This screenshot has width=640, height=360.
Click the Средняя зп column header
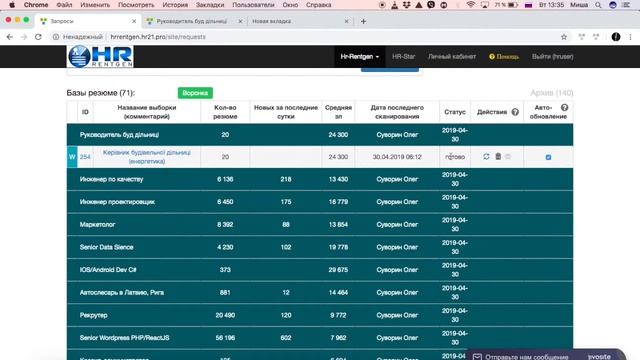(338, 112)
